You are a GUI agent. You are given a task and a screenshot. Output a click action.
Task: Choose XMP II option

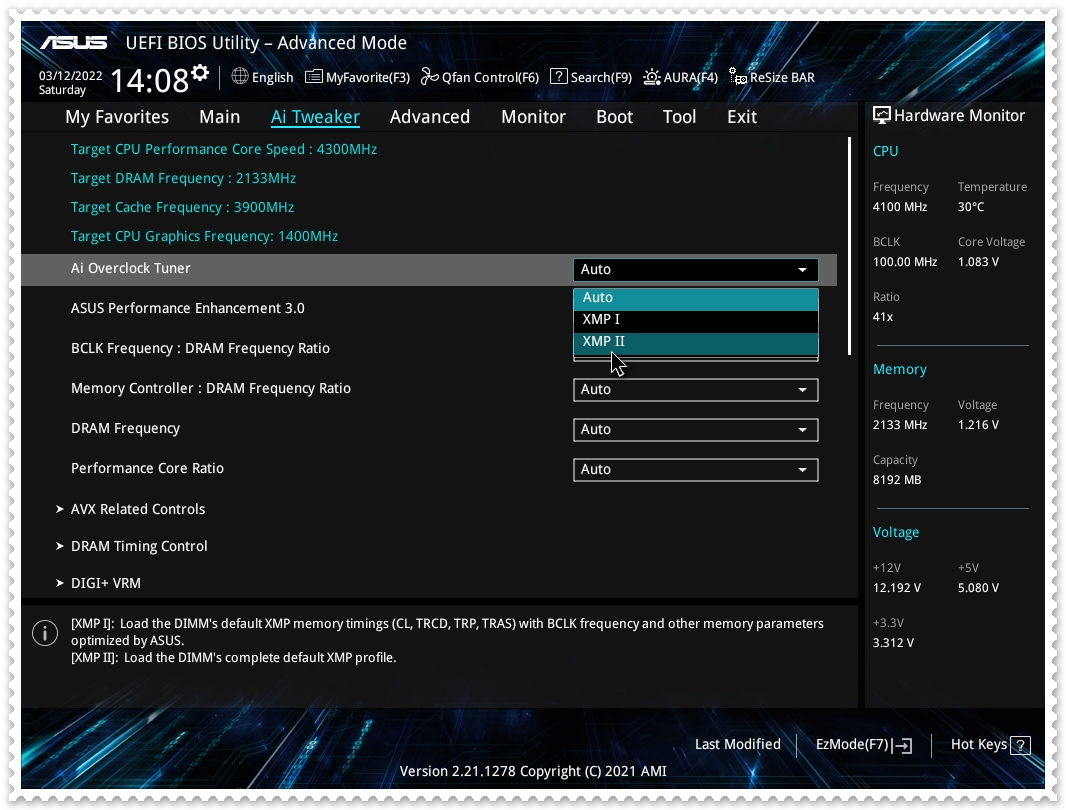(695, 342)
